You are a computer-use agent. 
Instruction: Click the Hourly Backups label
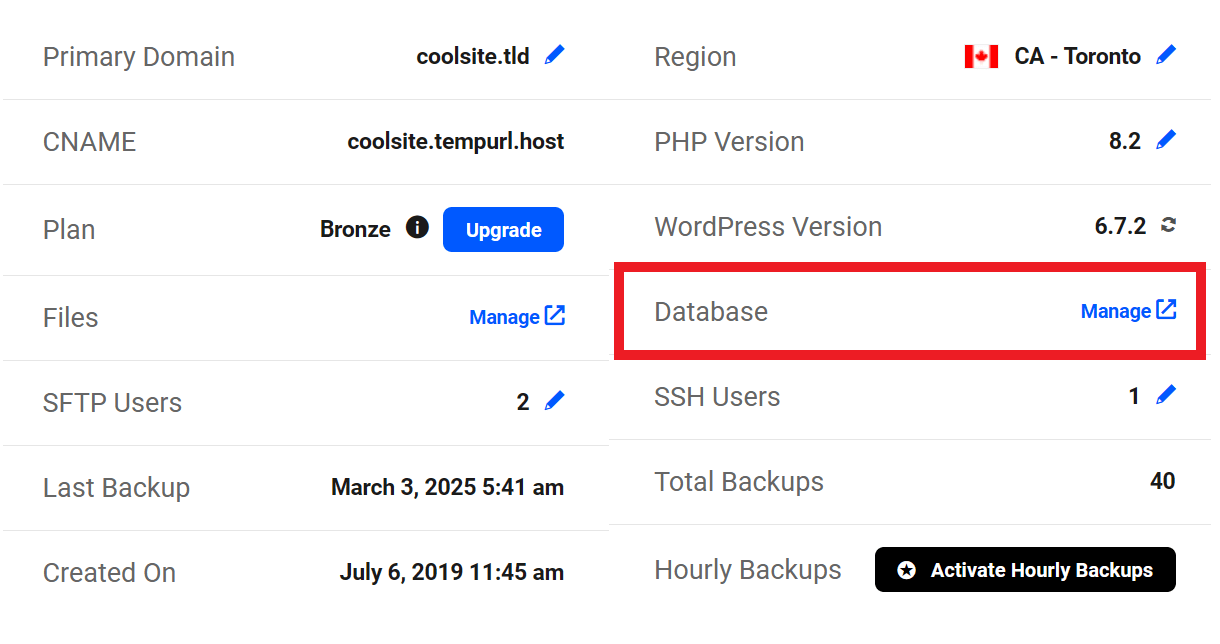click(748, 570)
